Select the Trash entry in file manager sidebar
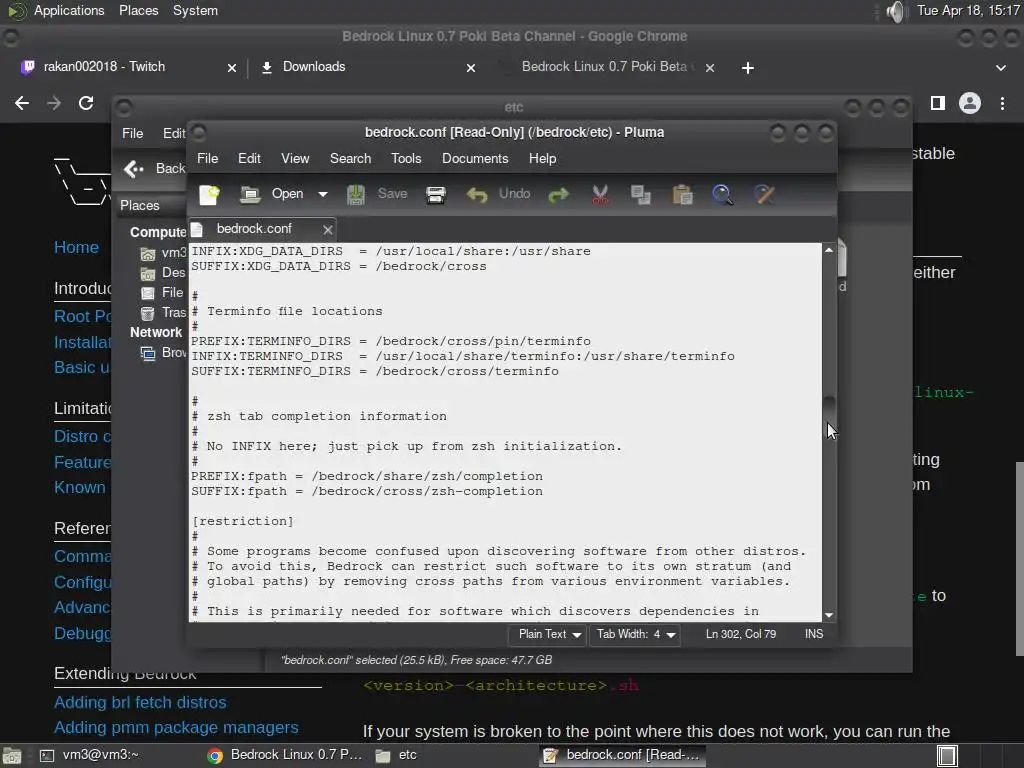The width and height of the screenshot is (1024, 768). point(163,313)
